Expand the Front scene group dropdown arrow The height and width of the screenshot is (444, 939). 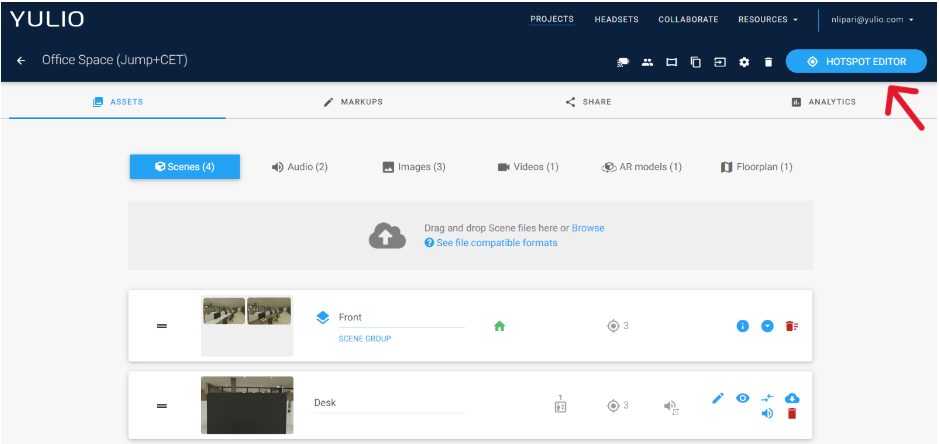767,326
